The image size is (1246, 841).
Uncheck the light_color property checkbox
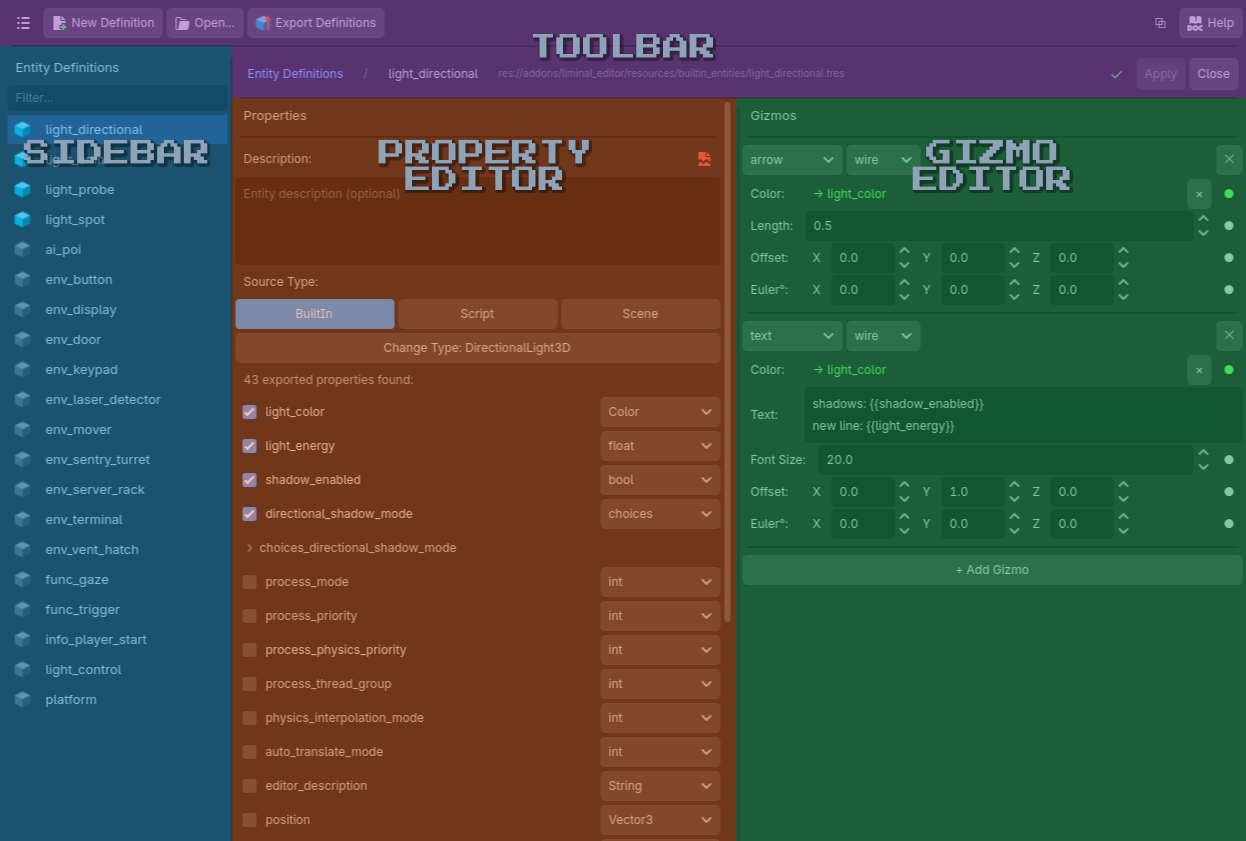[250, 412]
